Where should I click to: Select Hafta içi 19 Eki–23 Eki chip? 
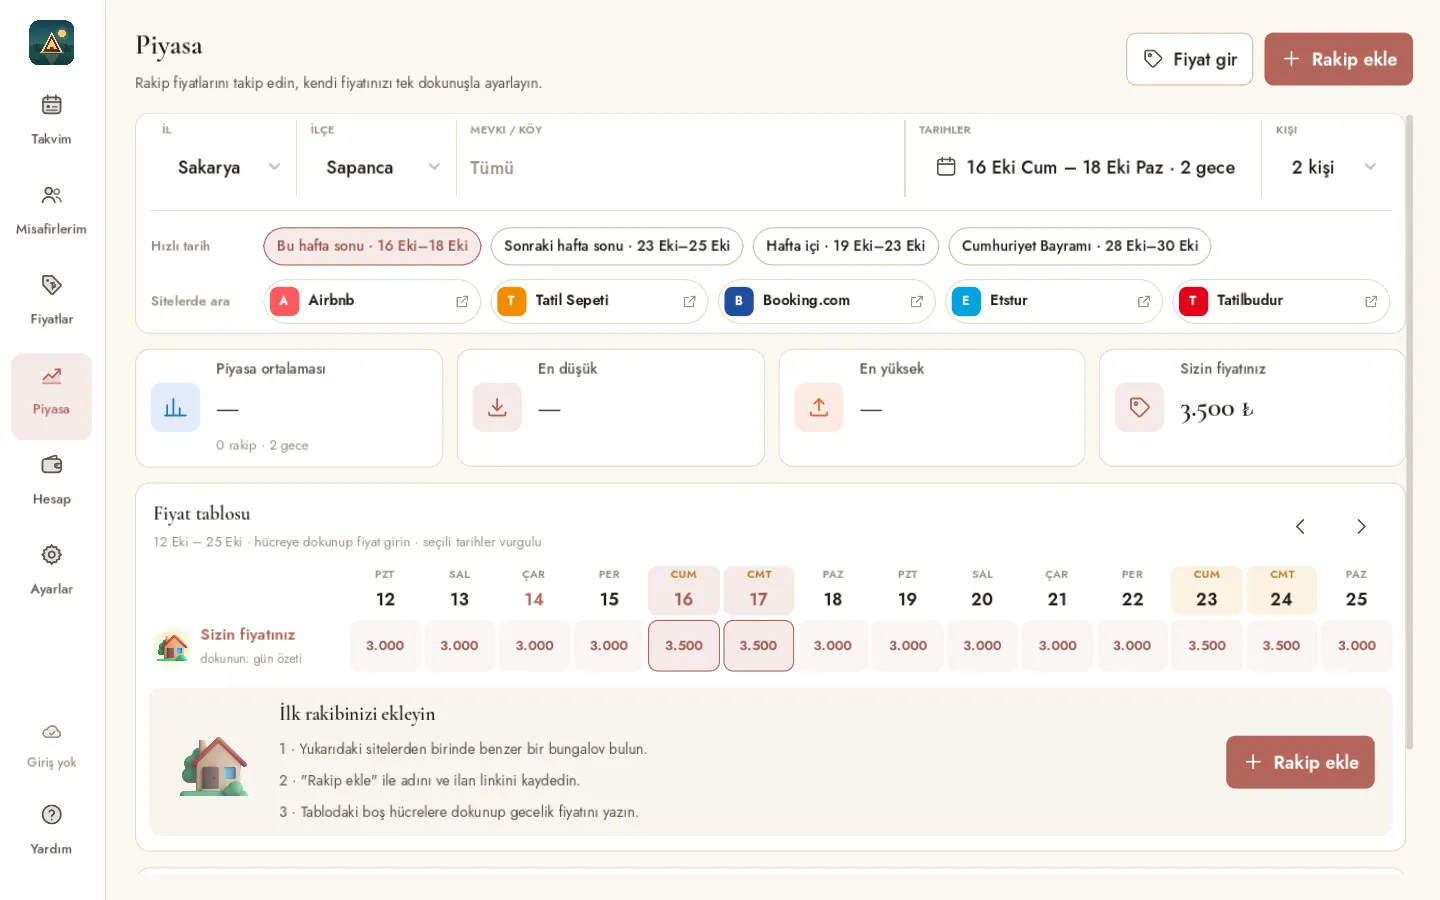[x=845, y=246]
